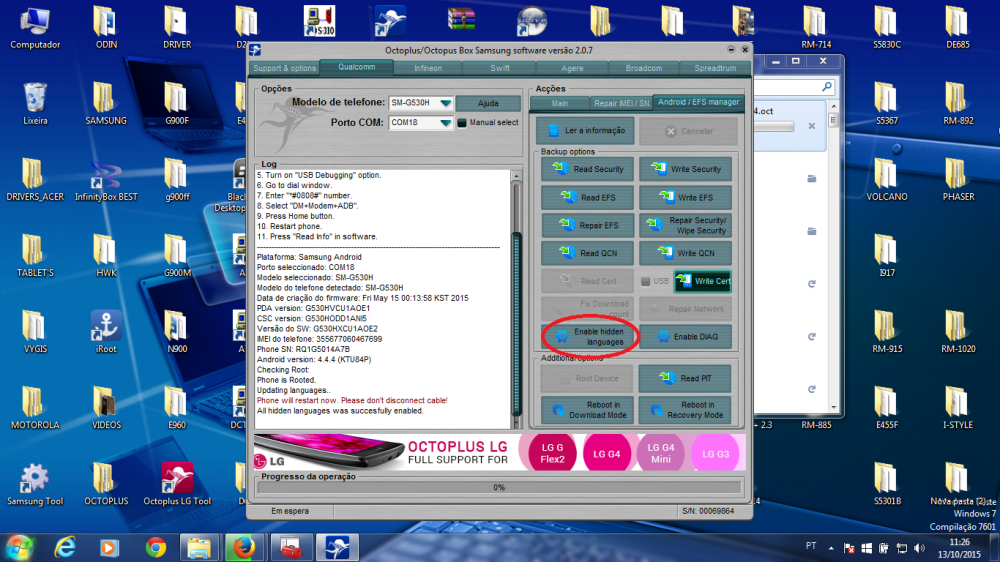Switch to the Infineon tab
Image resolution: width=1000 pixels, height=562 pixels.
(428, 68)
